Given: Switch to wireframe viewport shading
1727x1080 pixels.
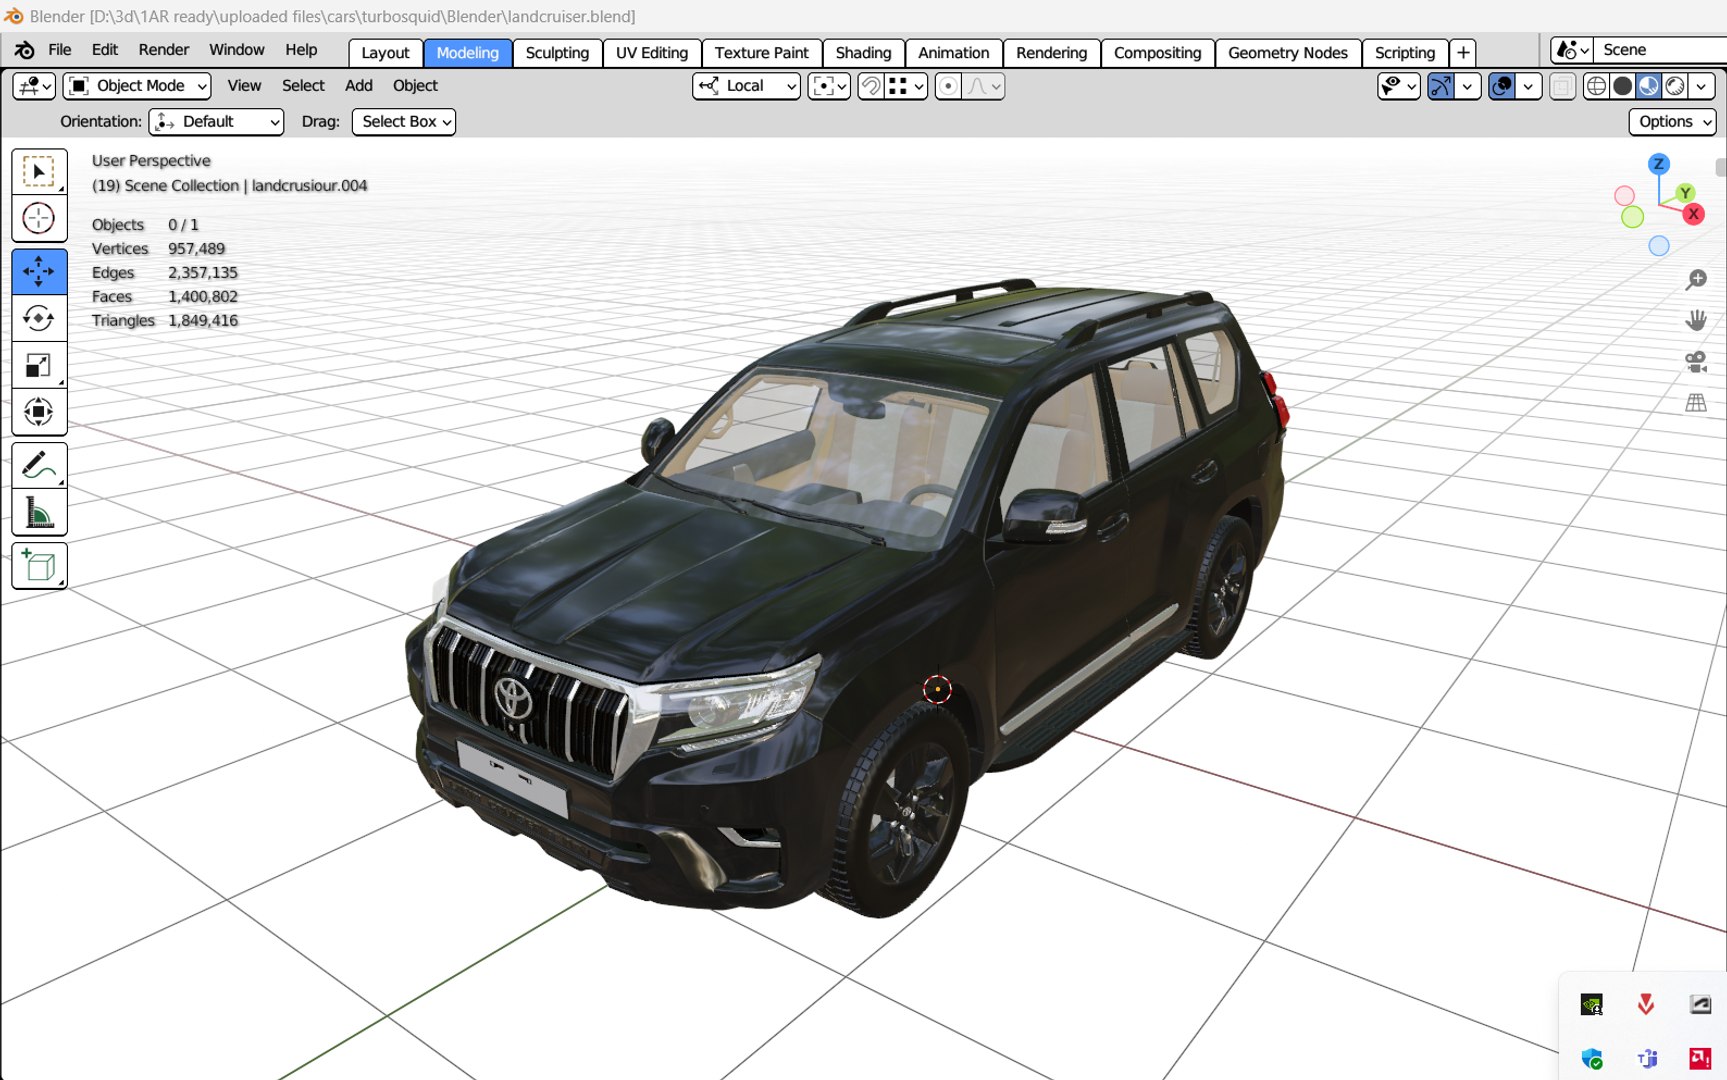Looking at the screenshot, I should [1597, 86].
